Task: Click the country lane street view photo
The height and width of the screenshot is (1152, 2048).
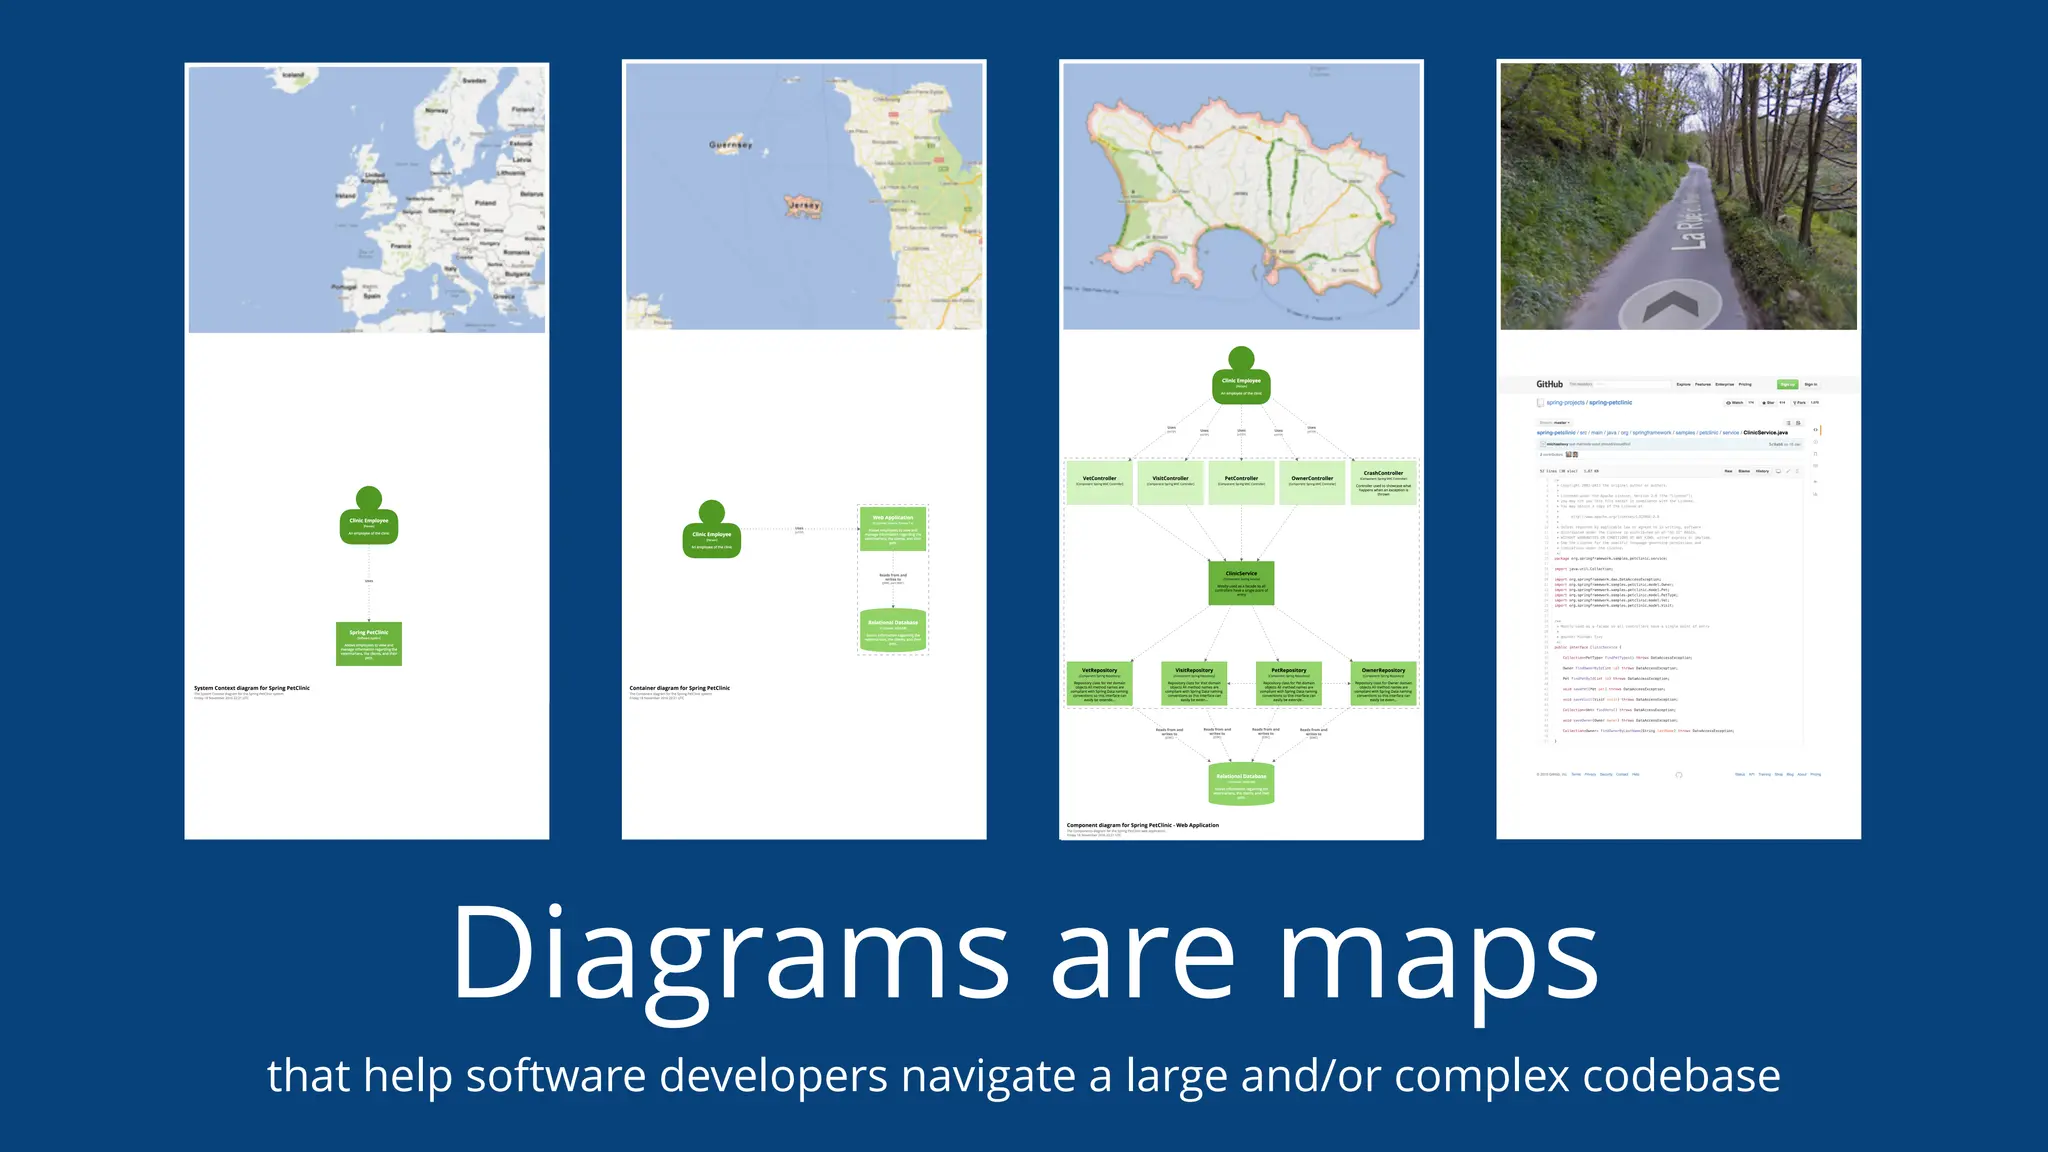Action: tap(1678, 196)
